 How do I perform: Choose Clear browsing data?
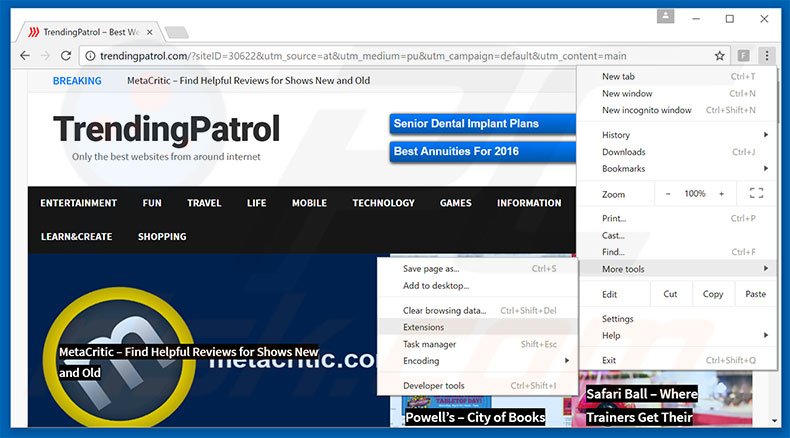click(477, 310)
